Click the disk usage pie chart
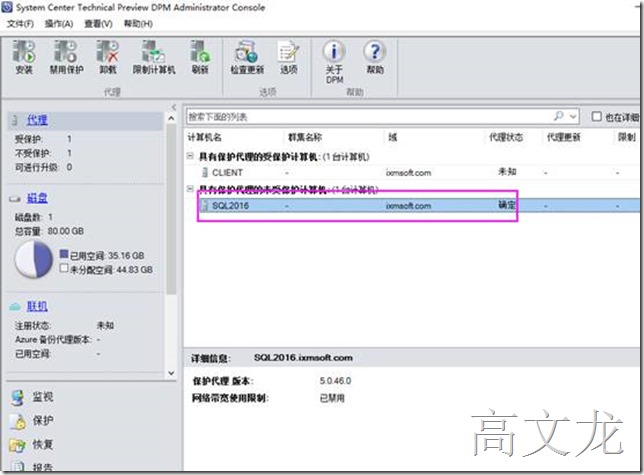Image resolution: width=644 pixels, height=475 pixels. tap(34, 259)
